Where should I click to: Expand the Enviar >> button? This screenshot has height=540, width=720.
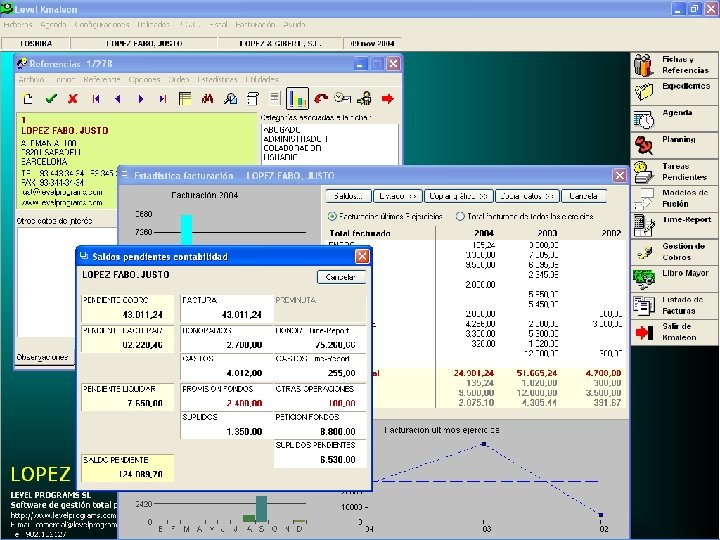[398, 196]
